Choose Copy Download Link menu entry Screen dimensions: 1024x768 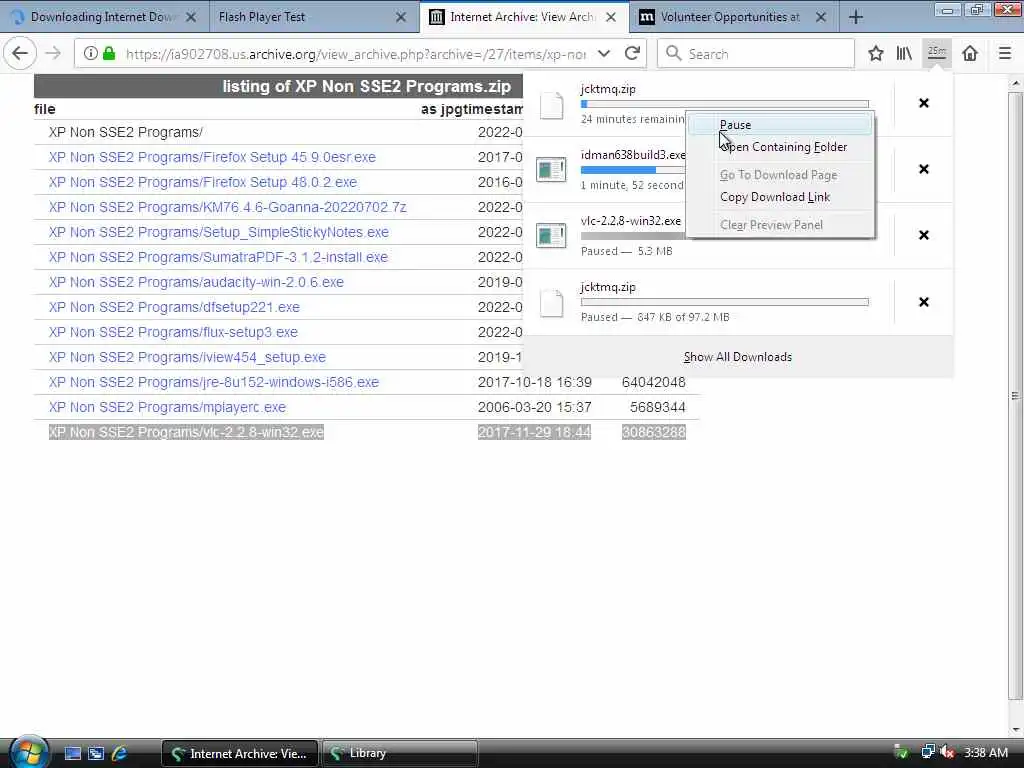[x=780, y=197]
